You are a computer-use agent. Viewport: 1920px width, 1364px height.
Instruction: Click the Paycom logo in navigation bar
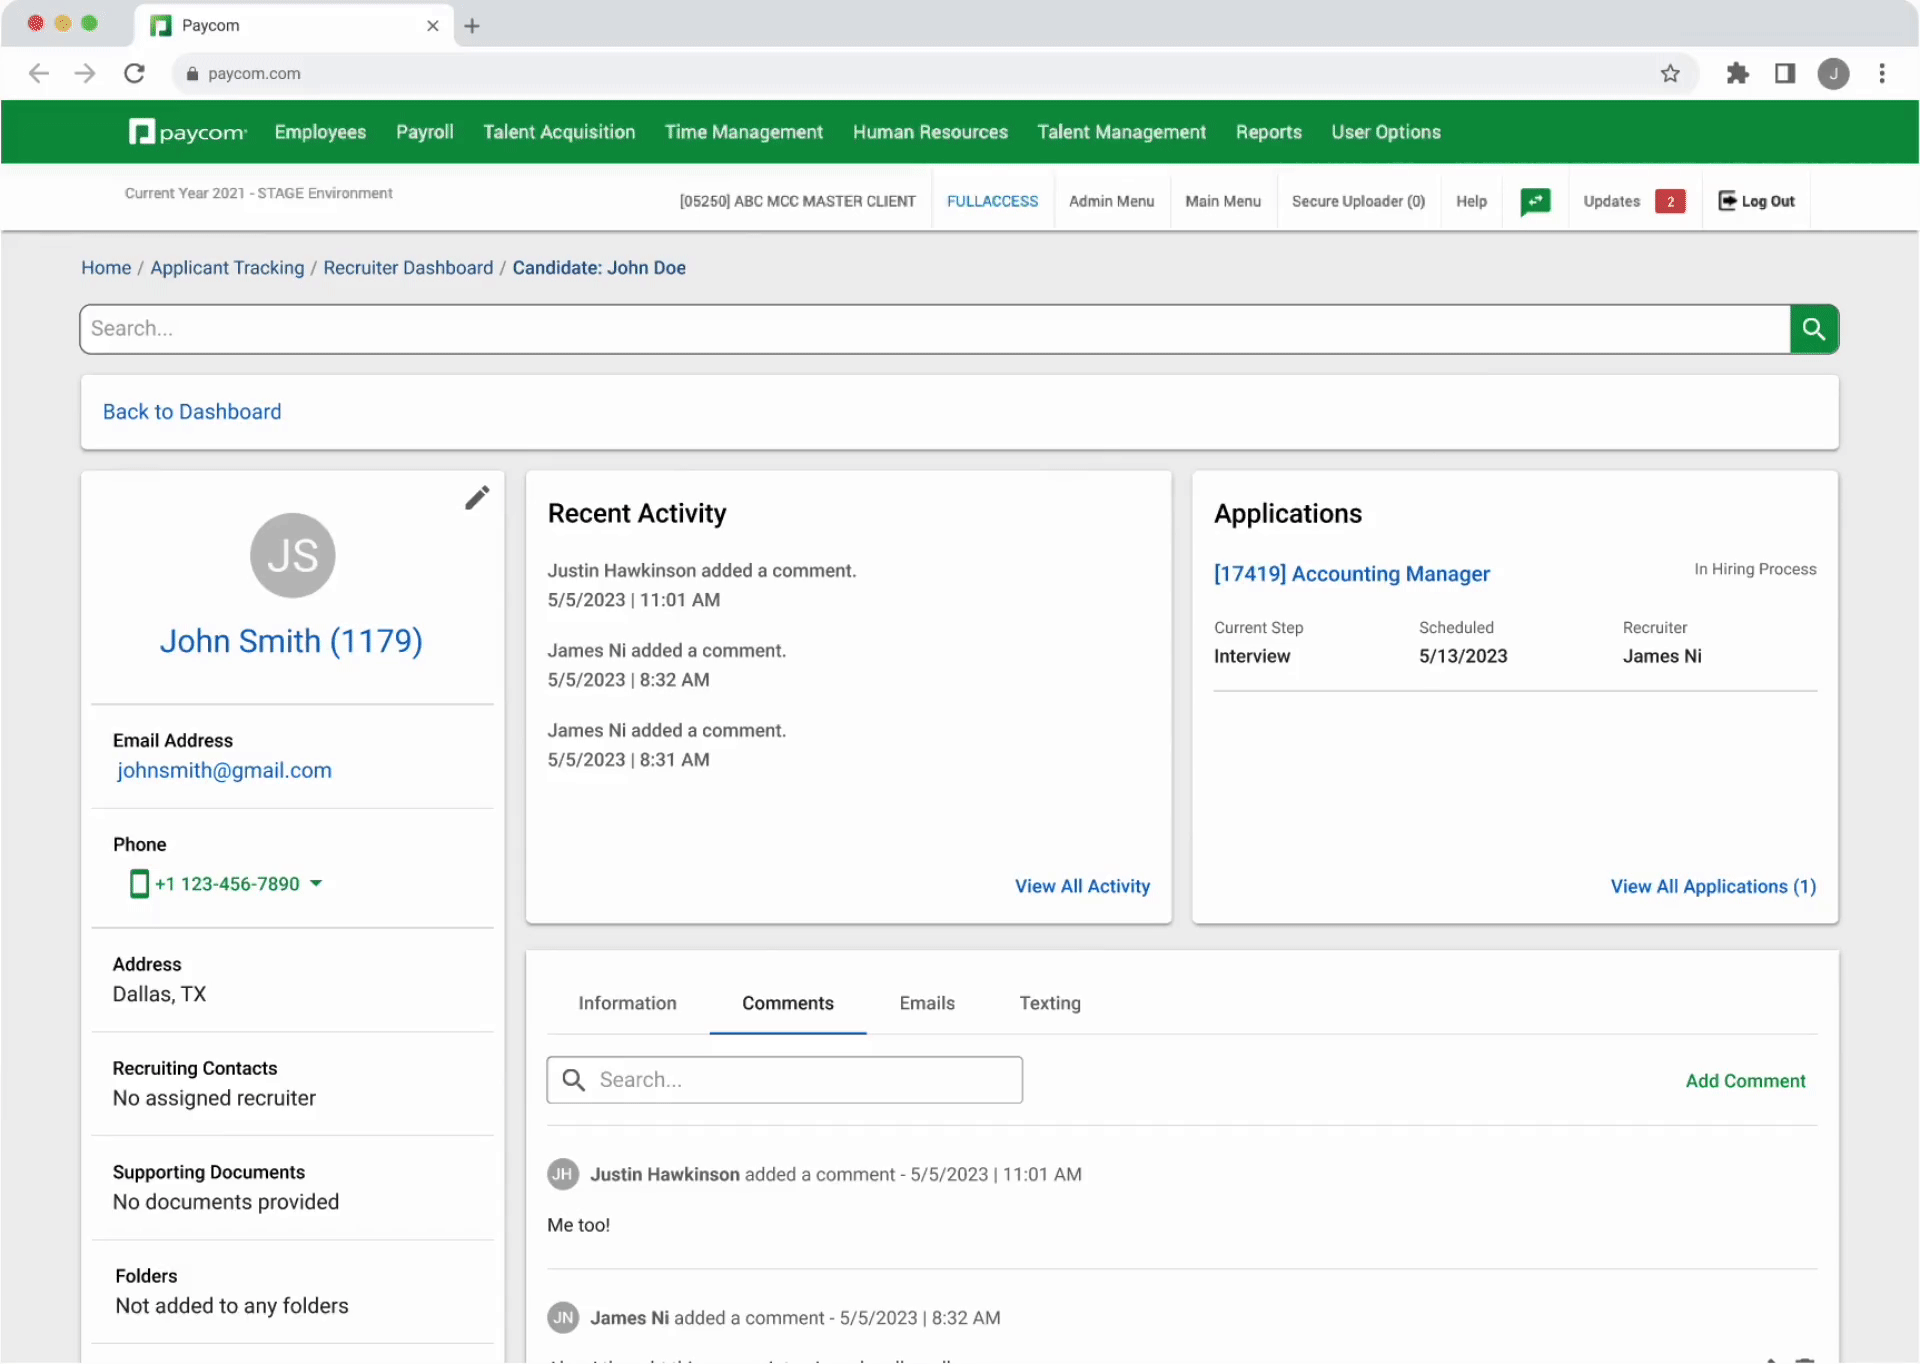(x=187, y=132)
